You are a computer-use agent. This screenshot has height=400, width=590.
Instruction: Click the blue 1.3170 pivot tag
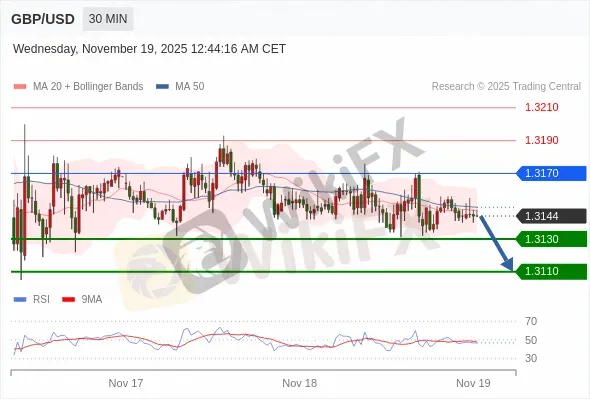tap(552, 173)
